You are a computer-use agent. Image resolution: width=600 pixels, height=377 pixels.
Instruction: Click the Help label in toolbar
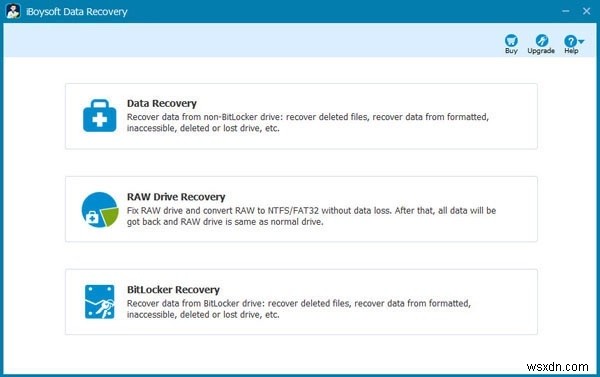(x=571, y=51)
